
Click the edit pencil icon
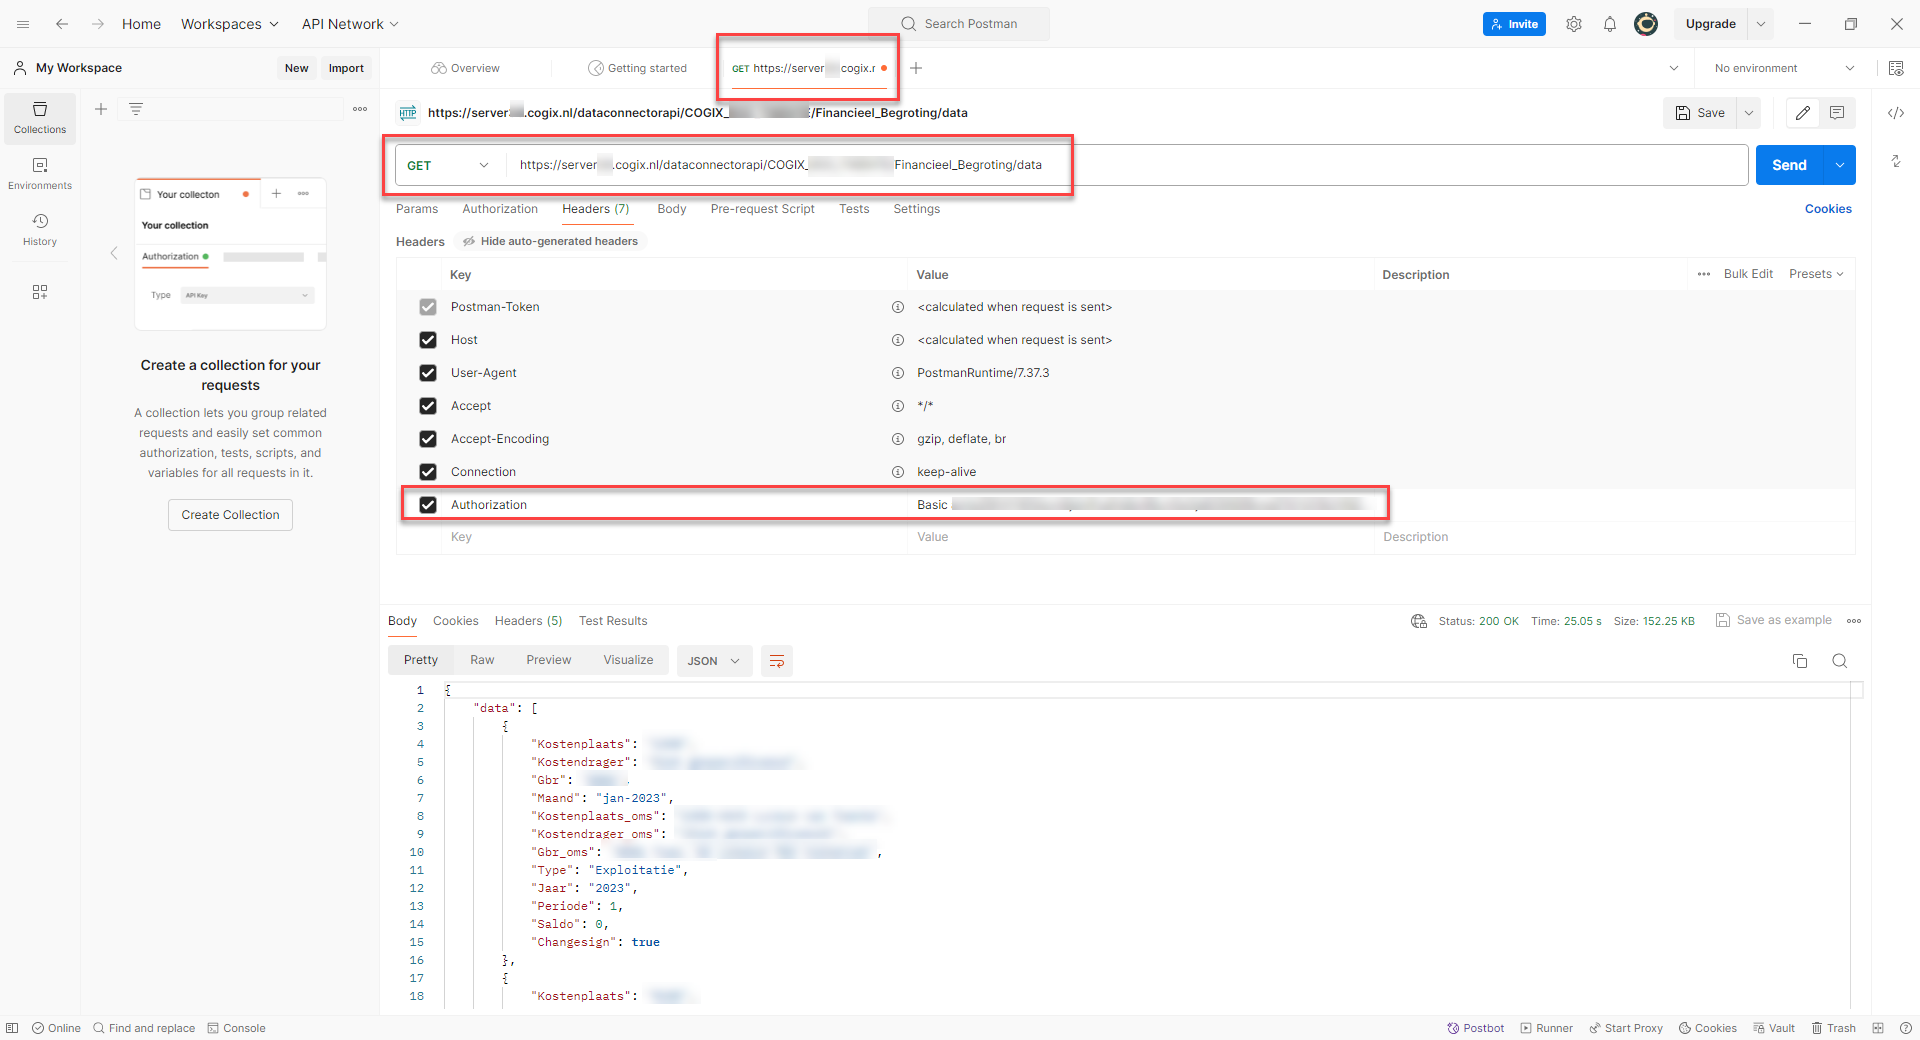click(x=1803, y=113)
